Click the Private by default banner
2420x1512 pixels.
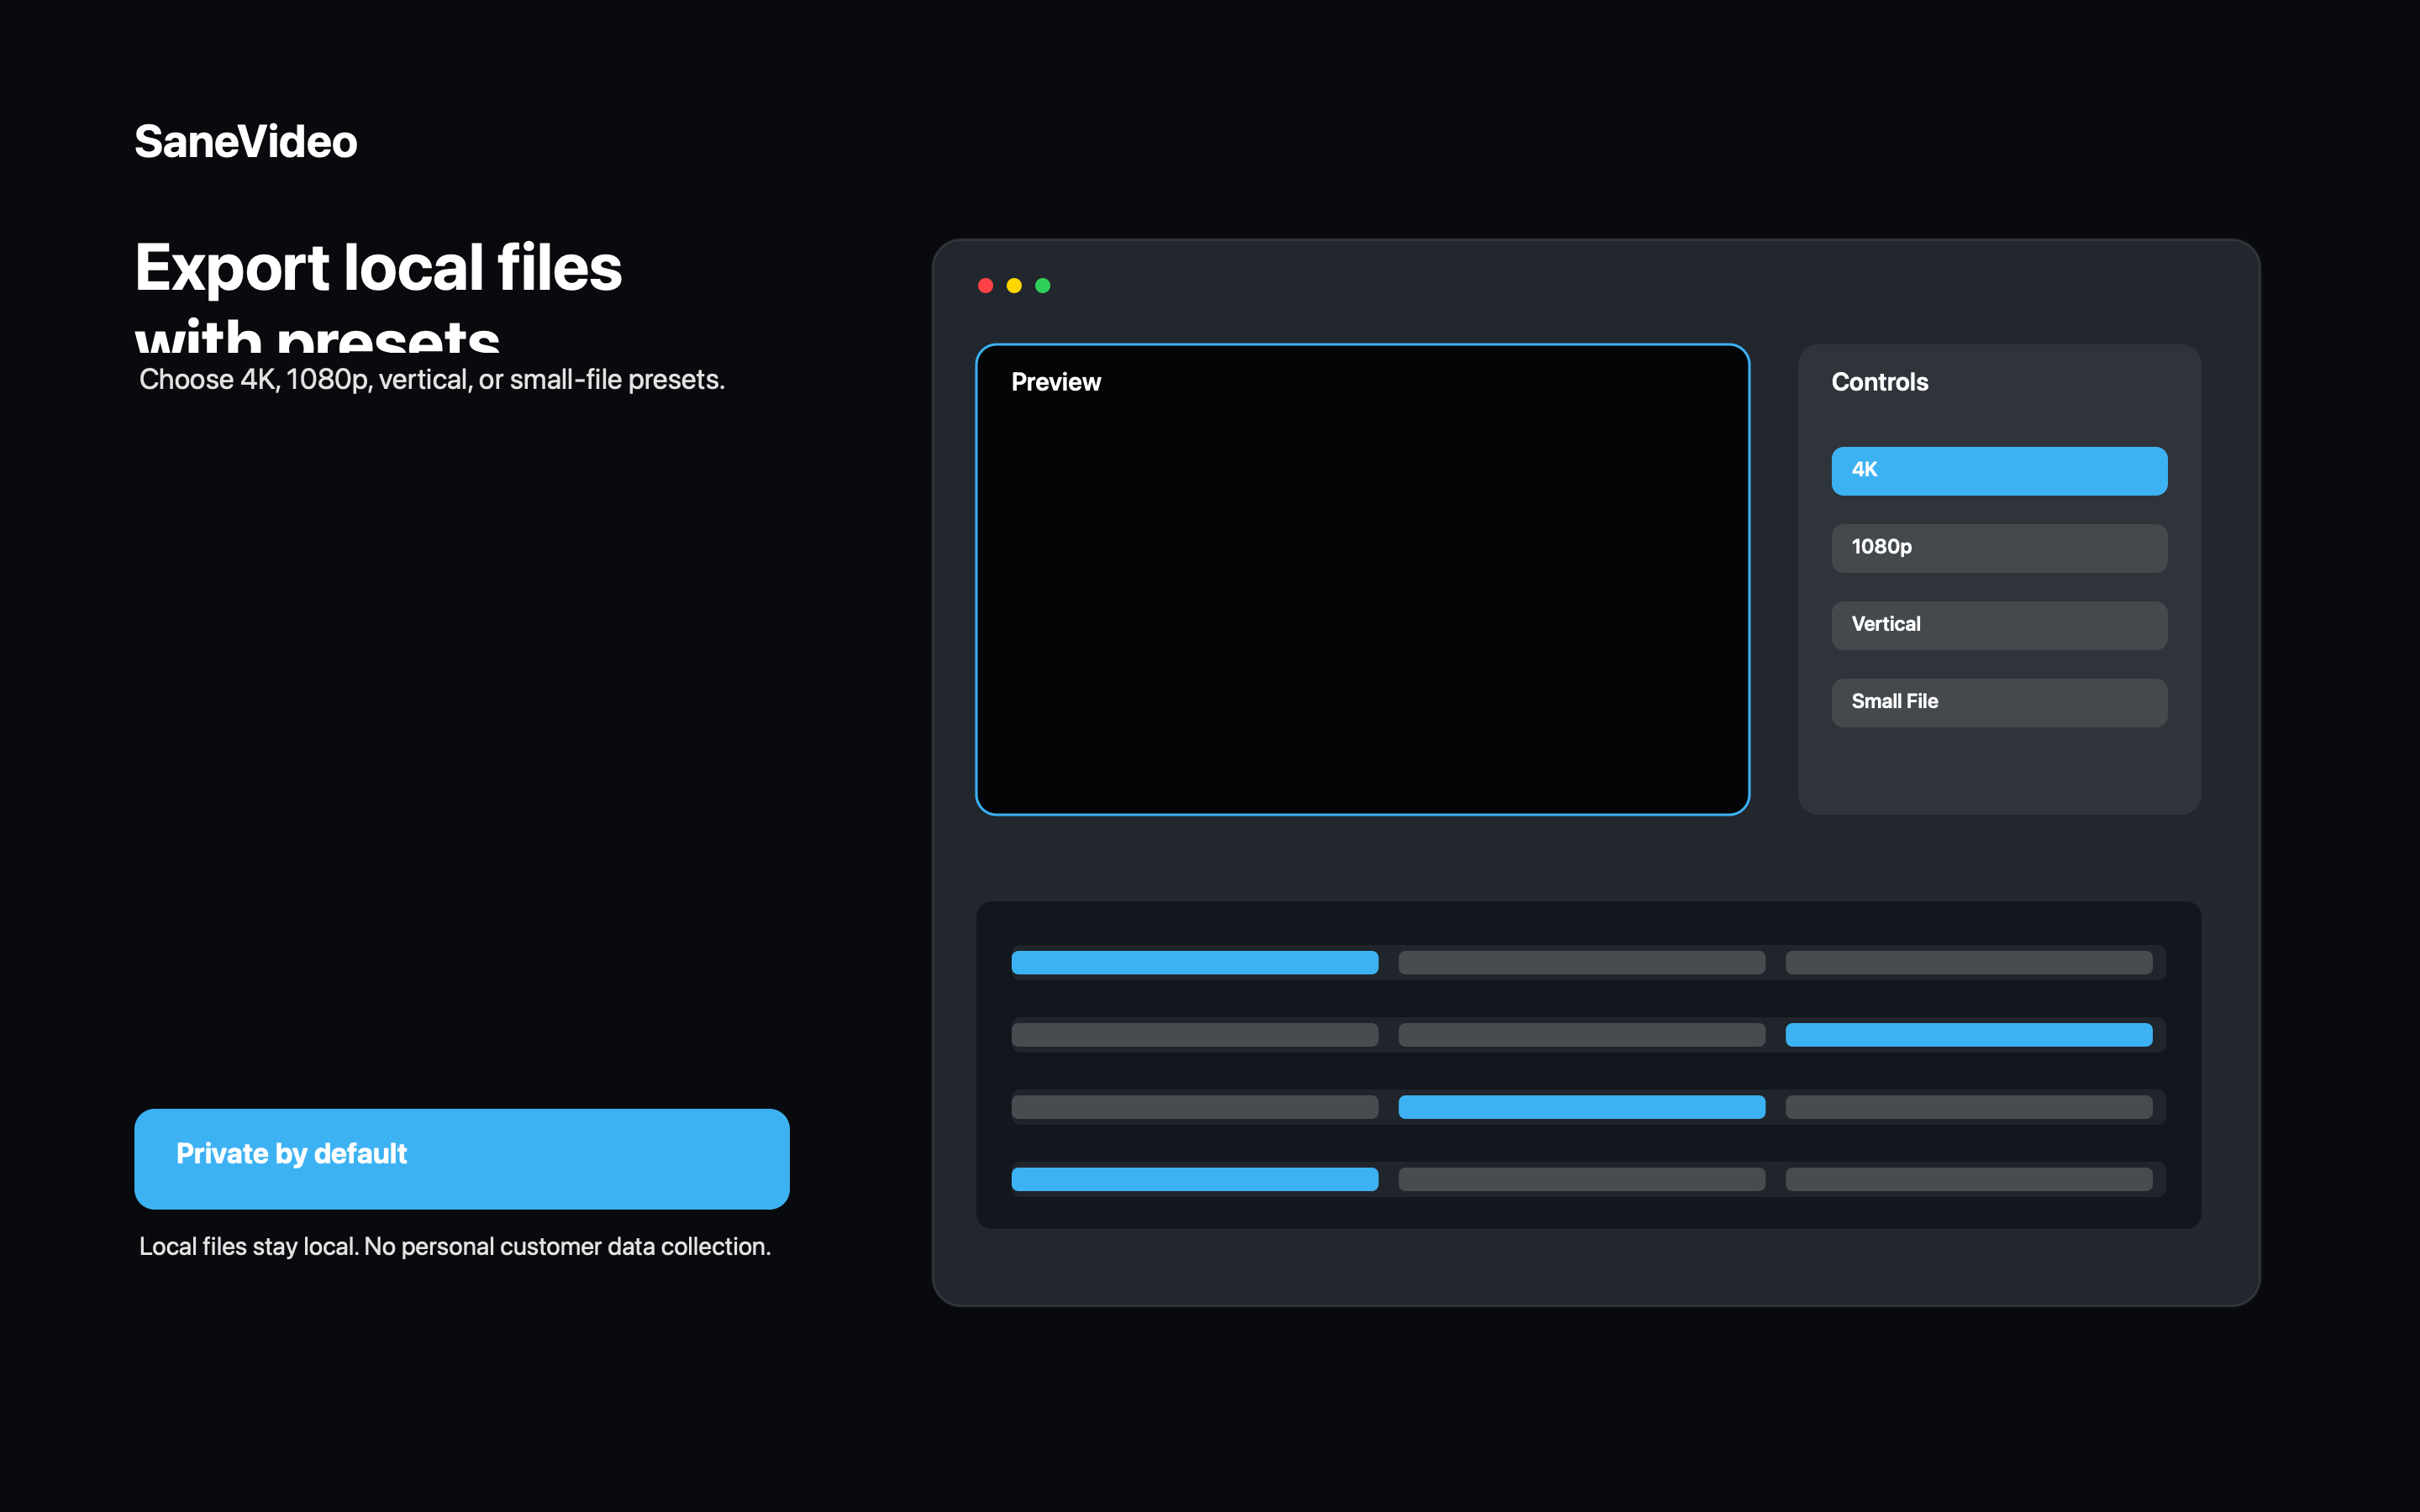[x=462, y=1158]
